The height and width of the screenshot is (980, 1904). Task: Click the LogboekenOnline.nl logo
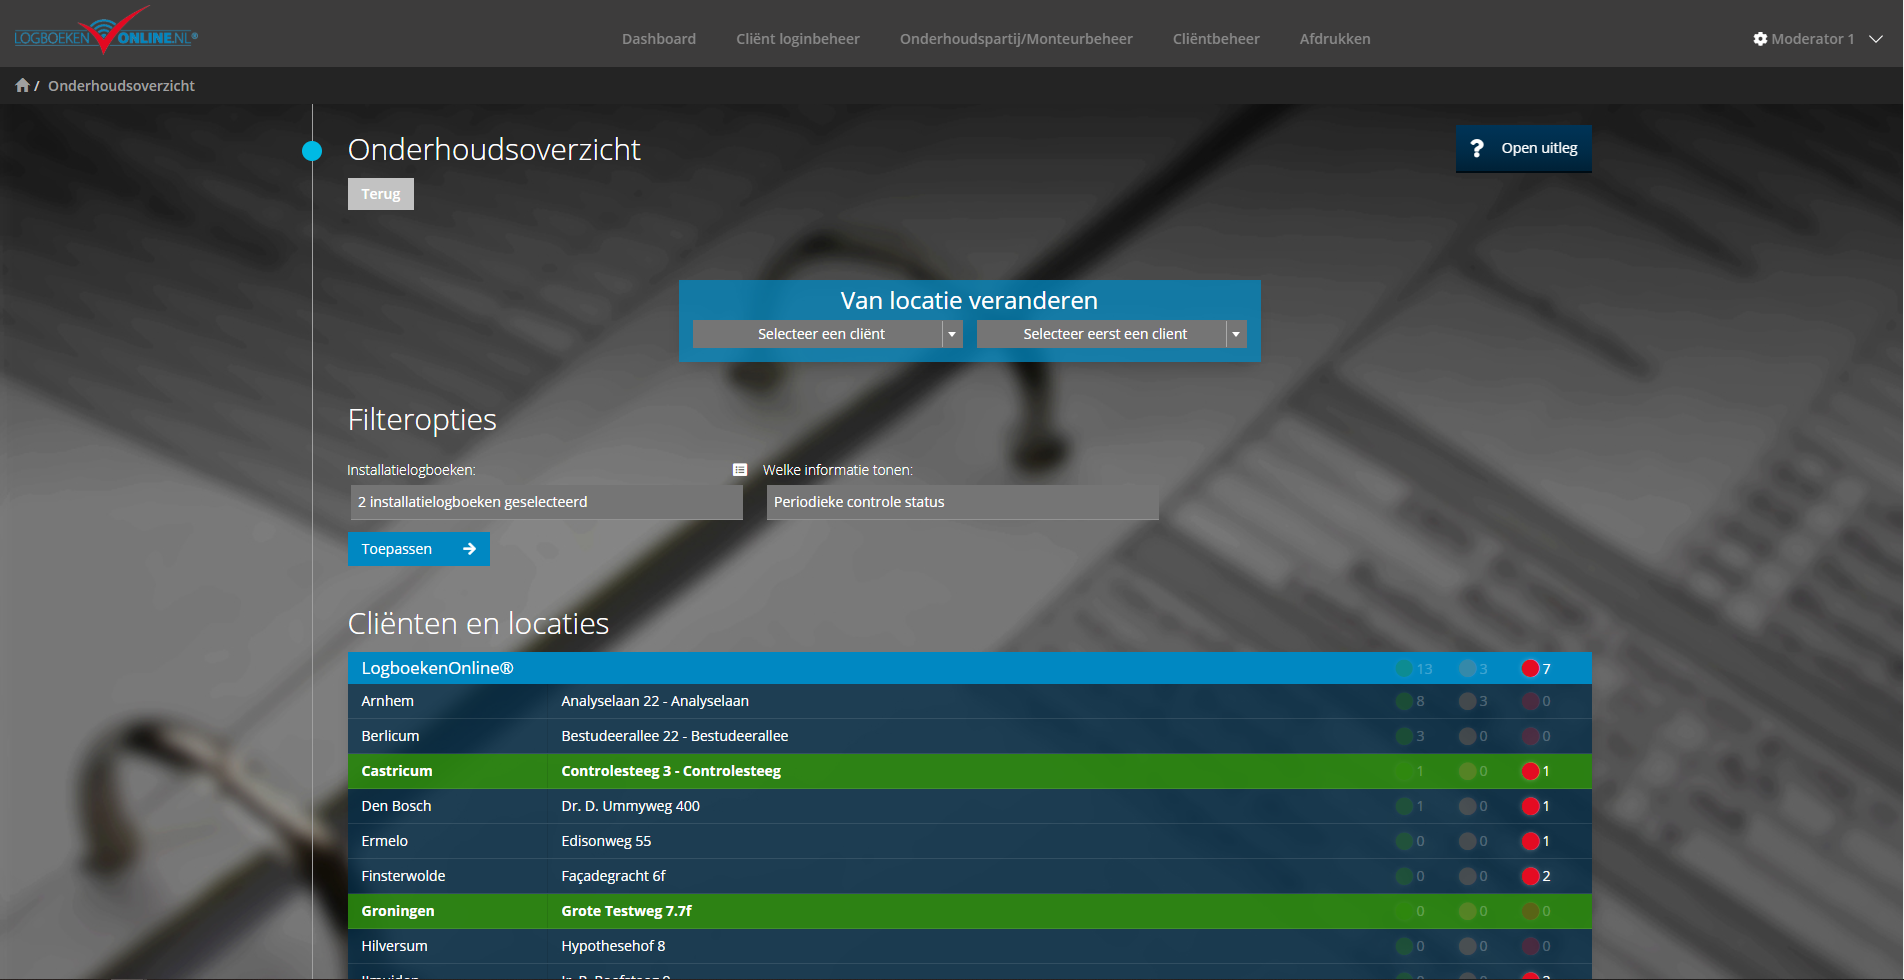tap(106, 32)
